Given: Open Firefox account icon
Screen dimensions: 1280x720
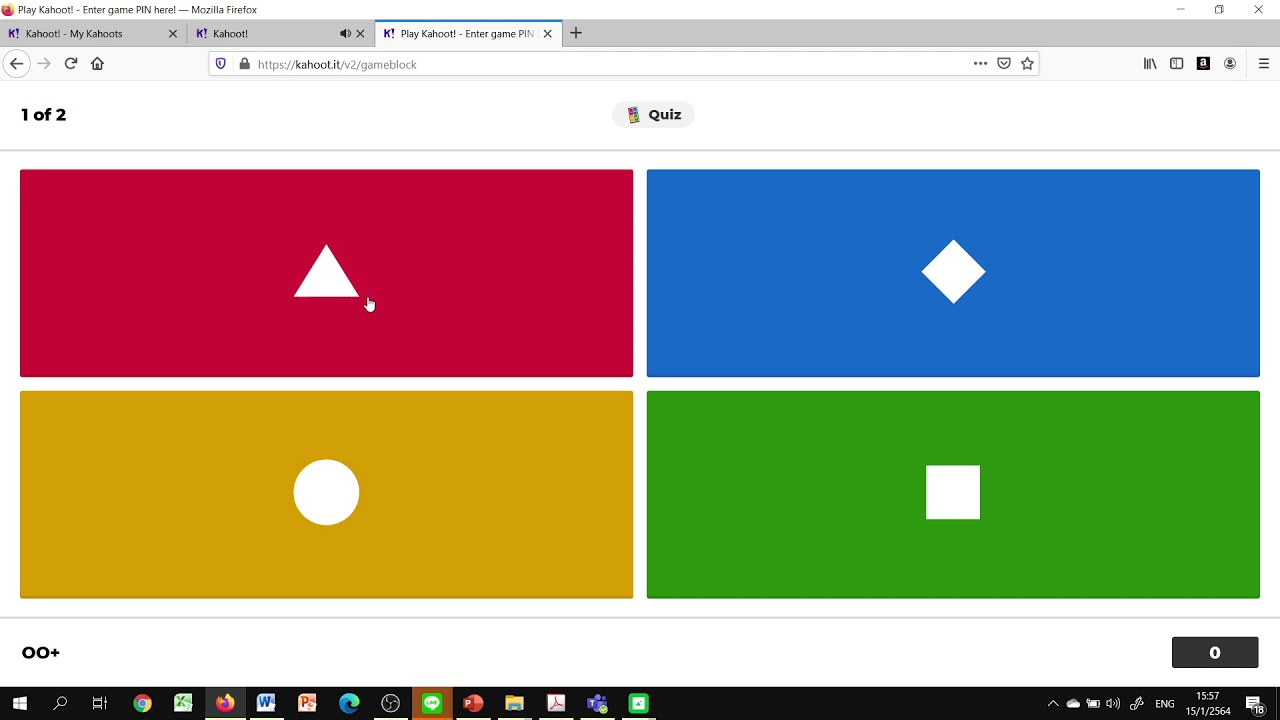Looking at the screenshot, I should coord(1230,63).
